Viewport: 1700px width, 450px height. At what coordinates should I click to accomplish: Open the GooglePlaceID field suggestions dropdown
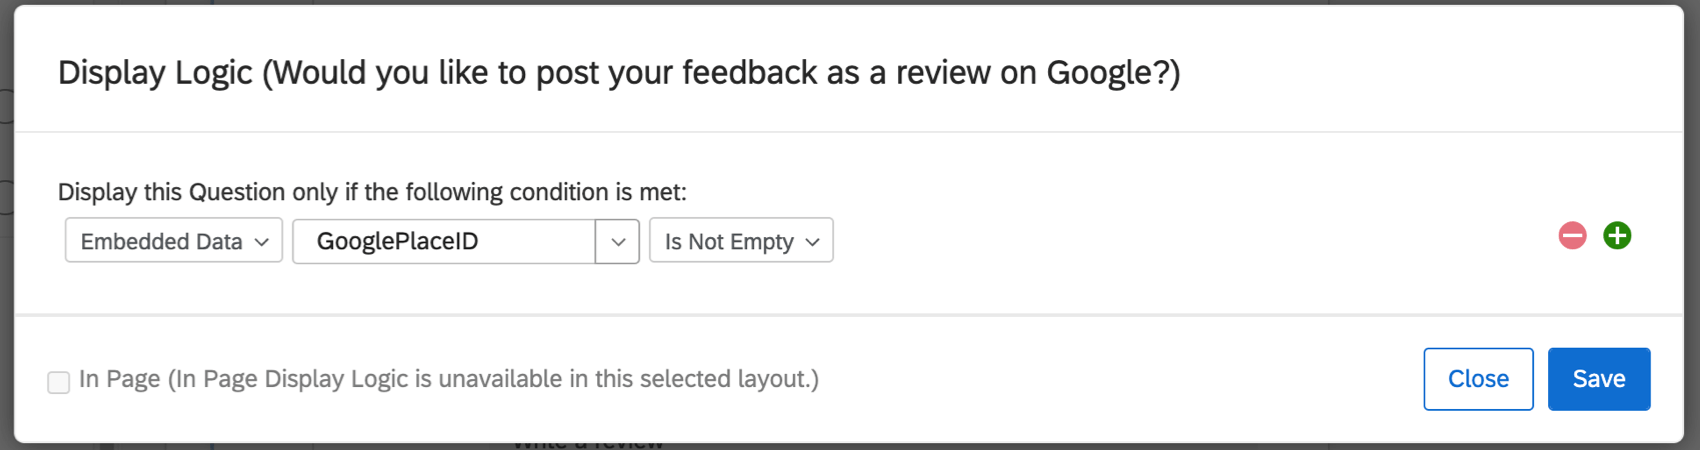click(617, 242)
